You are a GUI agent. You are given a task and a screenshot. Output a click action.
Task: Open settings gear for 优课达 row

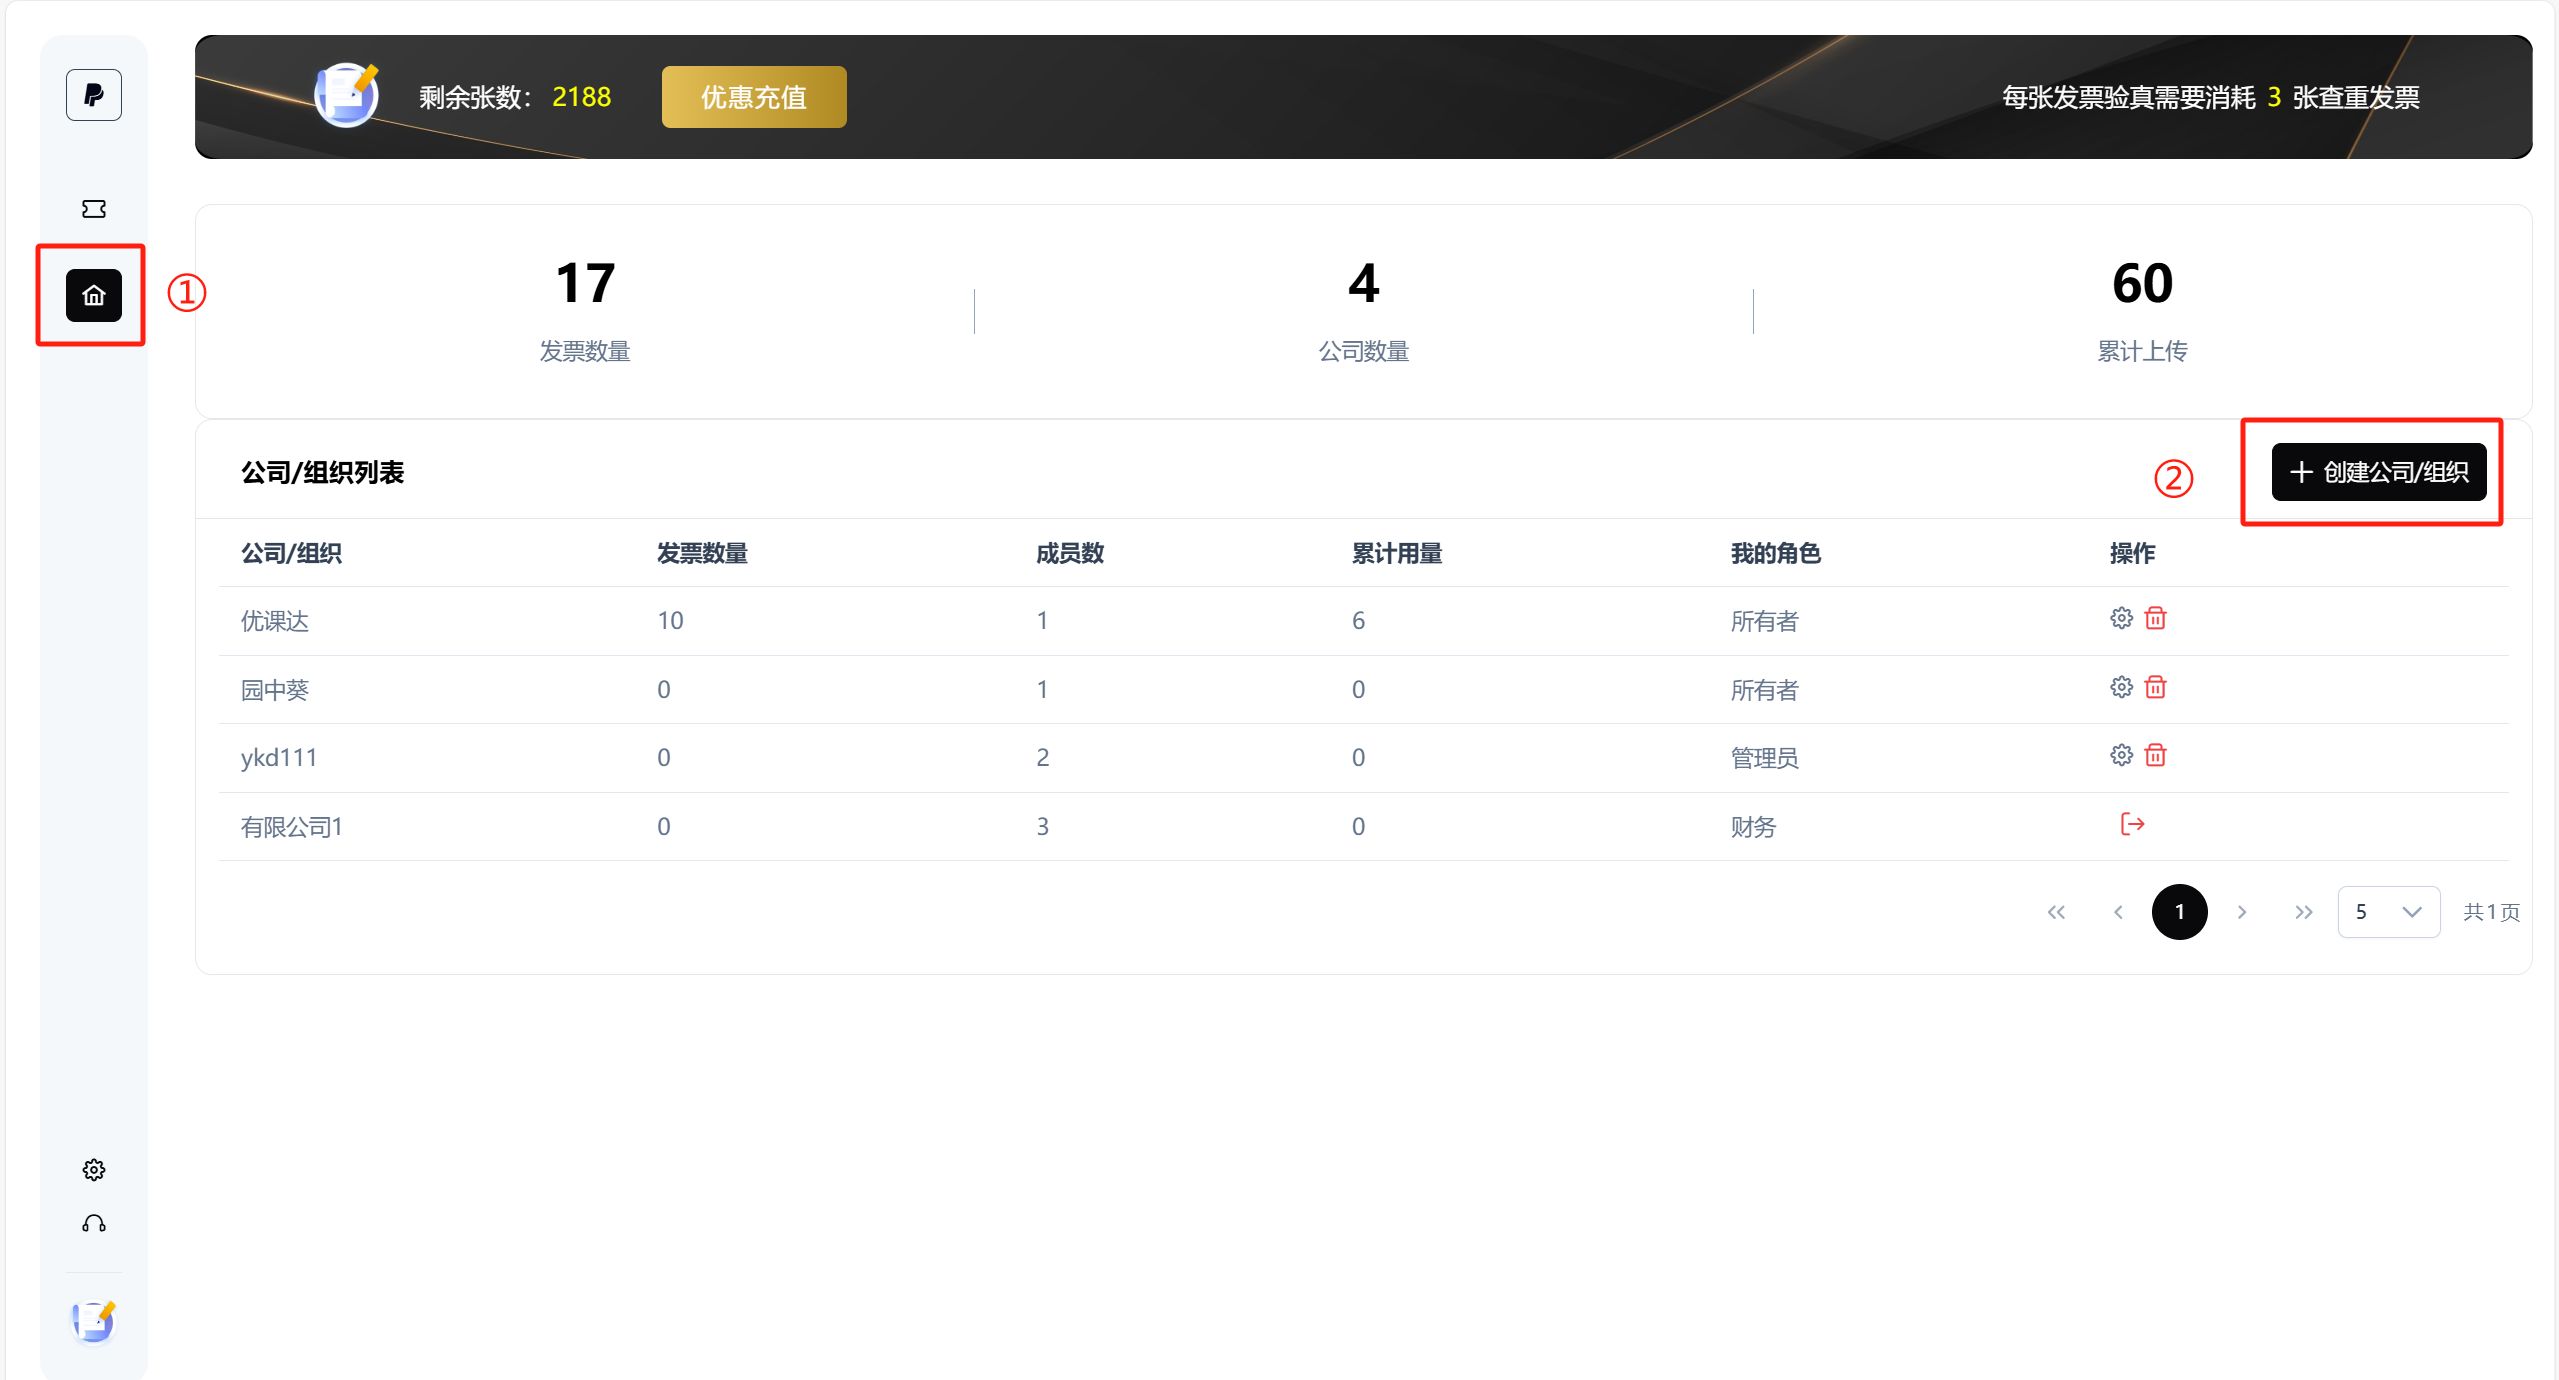(2121, 618)
